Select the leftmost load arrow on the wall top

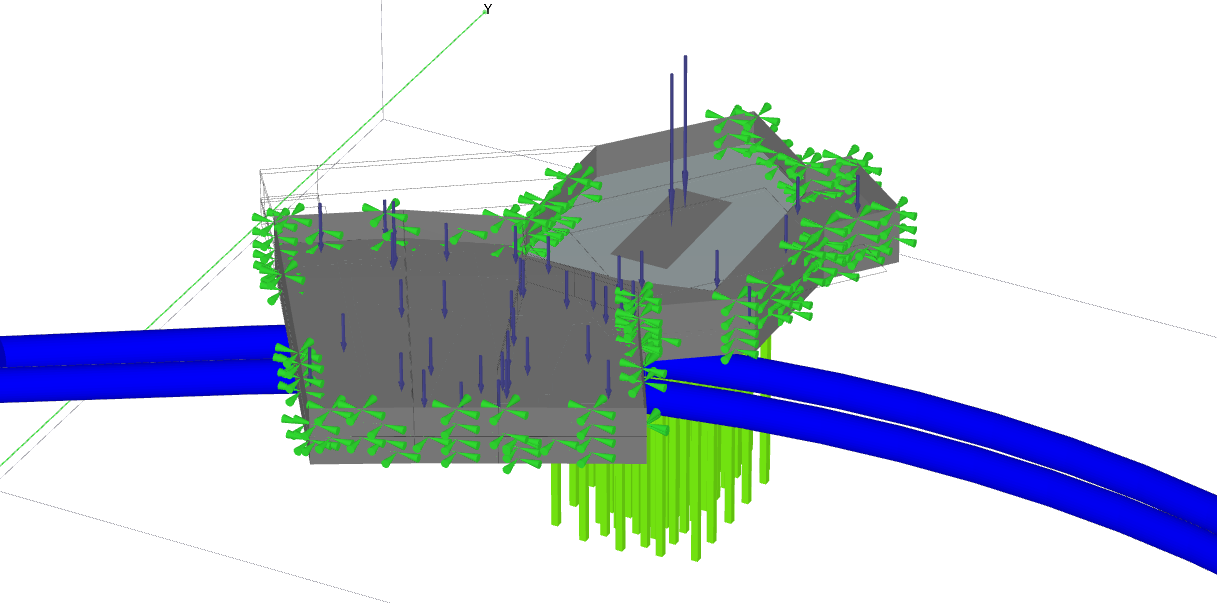[x=320, y=225]
